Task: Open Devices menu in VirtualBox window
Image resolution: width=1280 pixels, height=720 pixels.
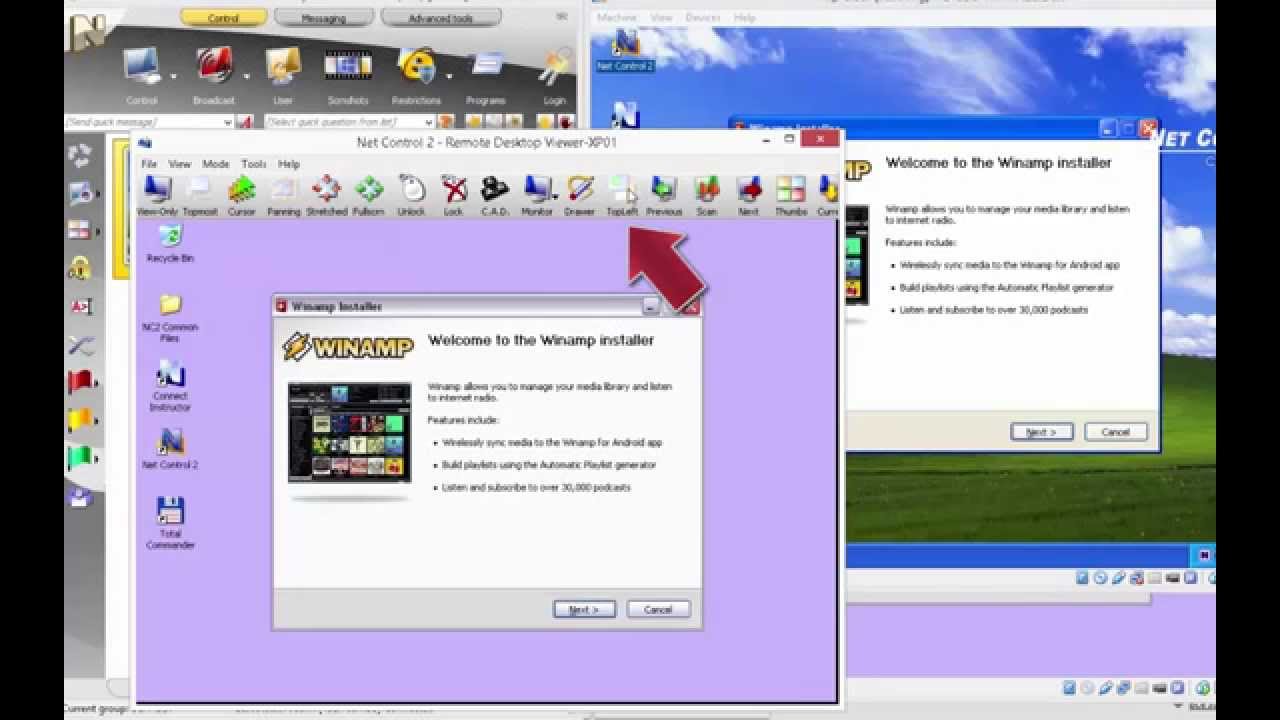Action: (703, 18)
